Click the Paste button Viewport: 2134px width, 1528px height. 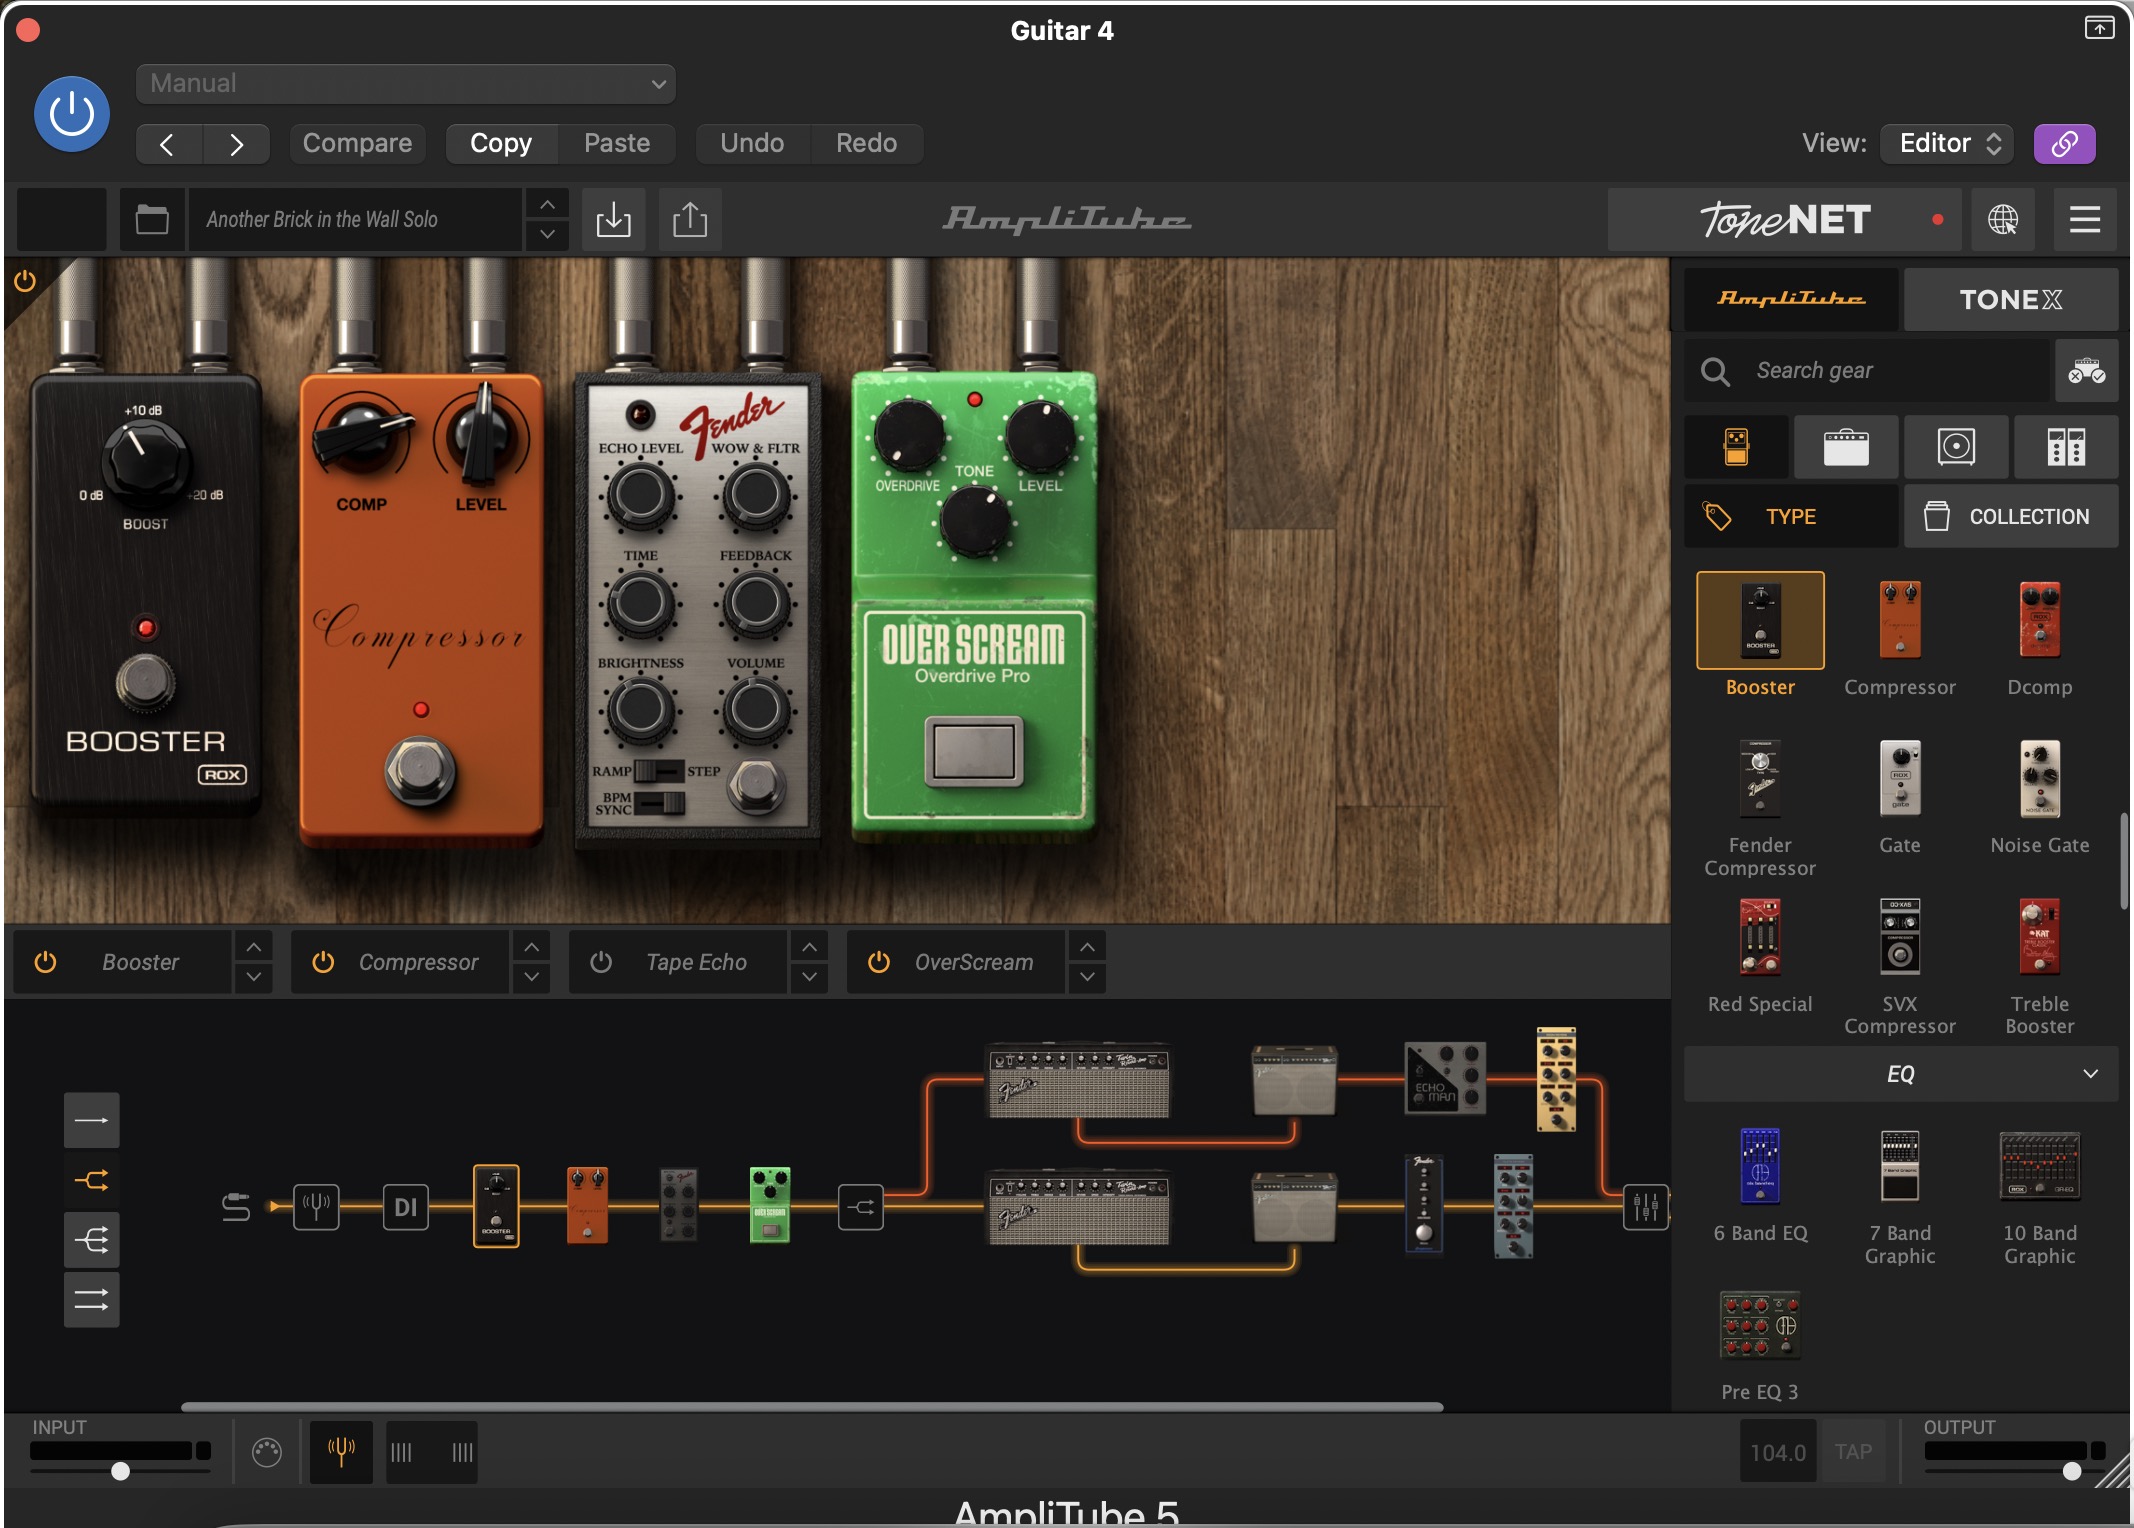click(617, 143)
